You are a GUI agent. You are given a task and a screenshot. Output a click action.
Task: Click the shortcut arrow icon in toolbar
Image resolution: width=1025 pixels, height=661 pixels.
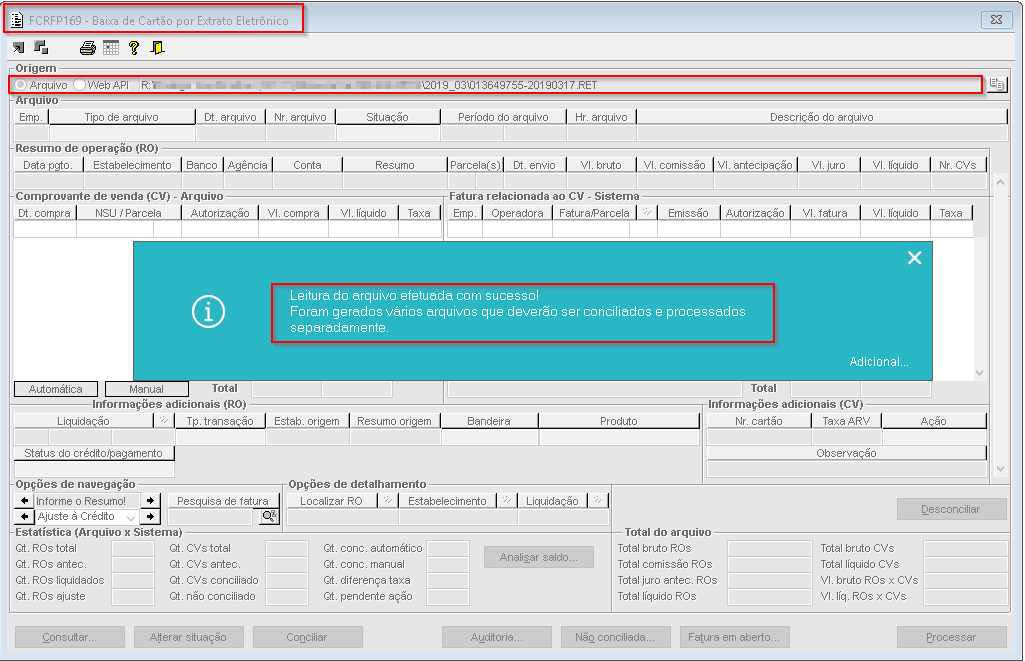[x=18, y=48]
